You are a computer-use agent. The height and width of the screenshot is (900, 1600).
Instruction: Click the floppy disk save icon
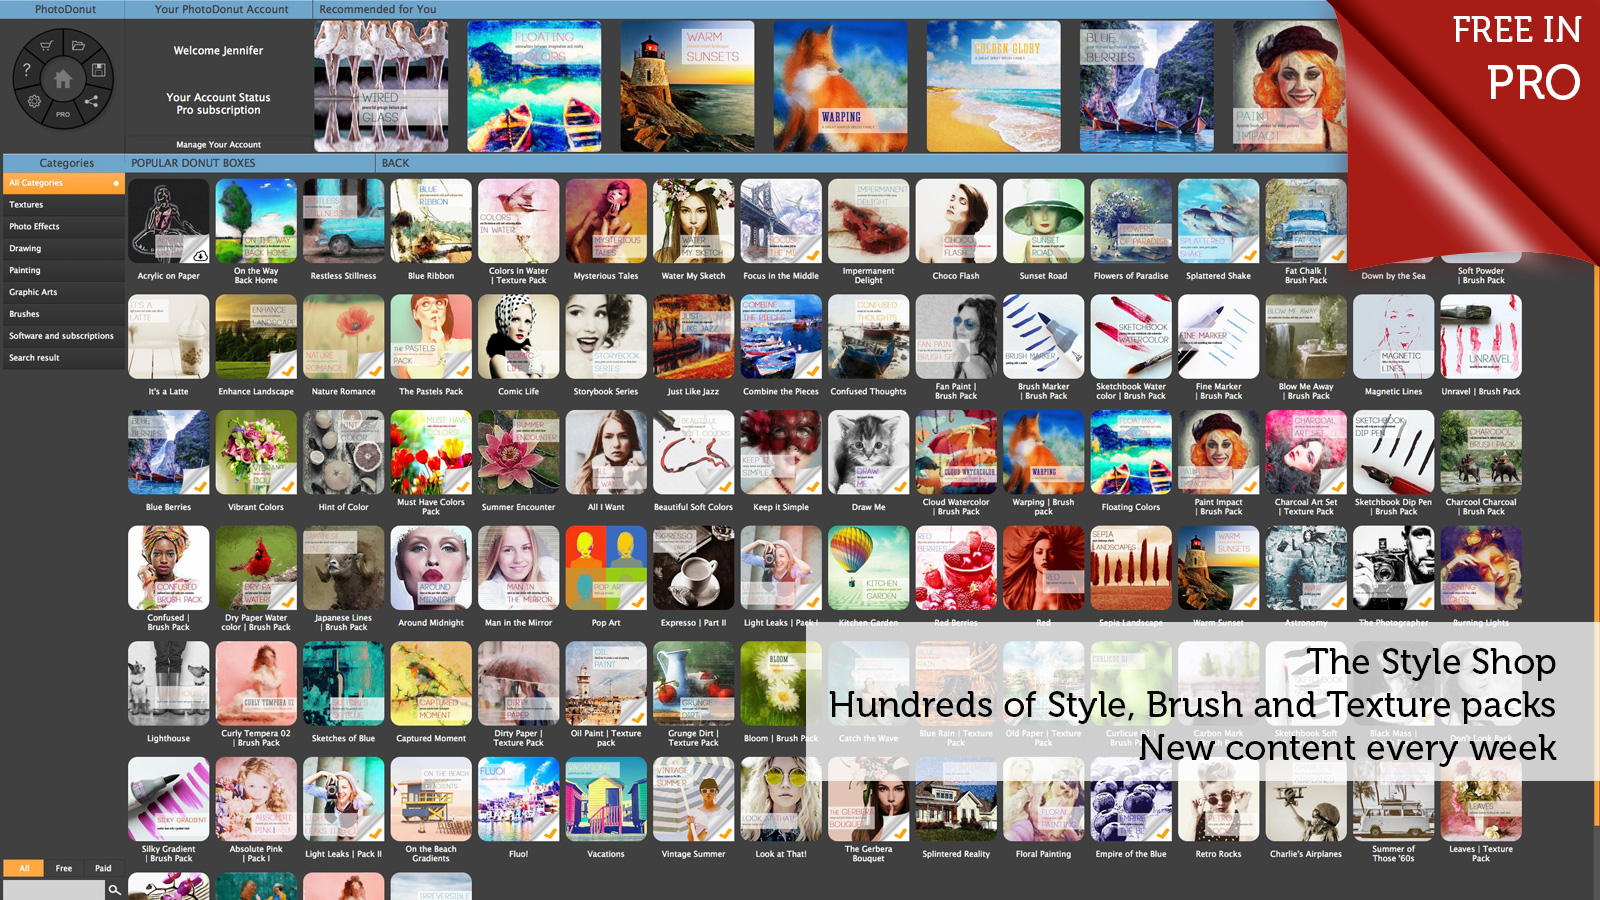click(98, 70)
